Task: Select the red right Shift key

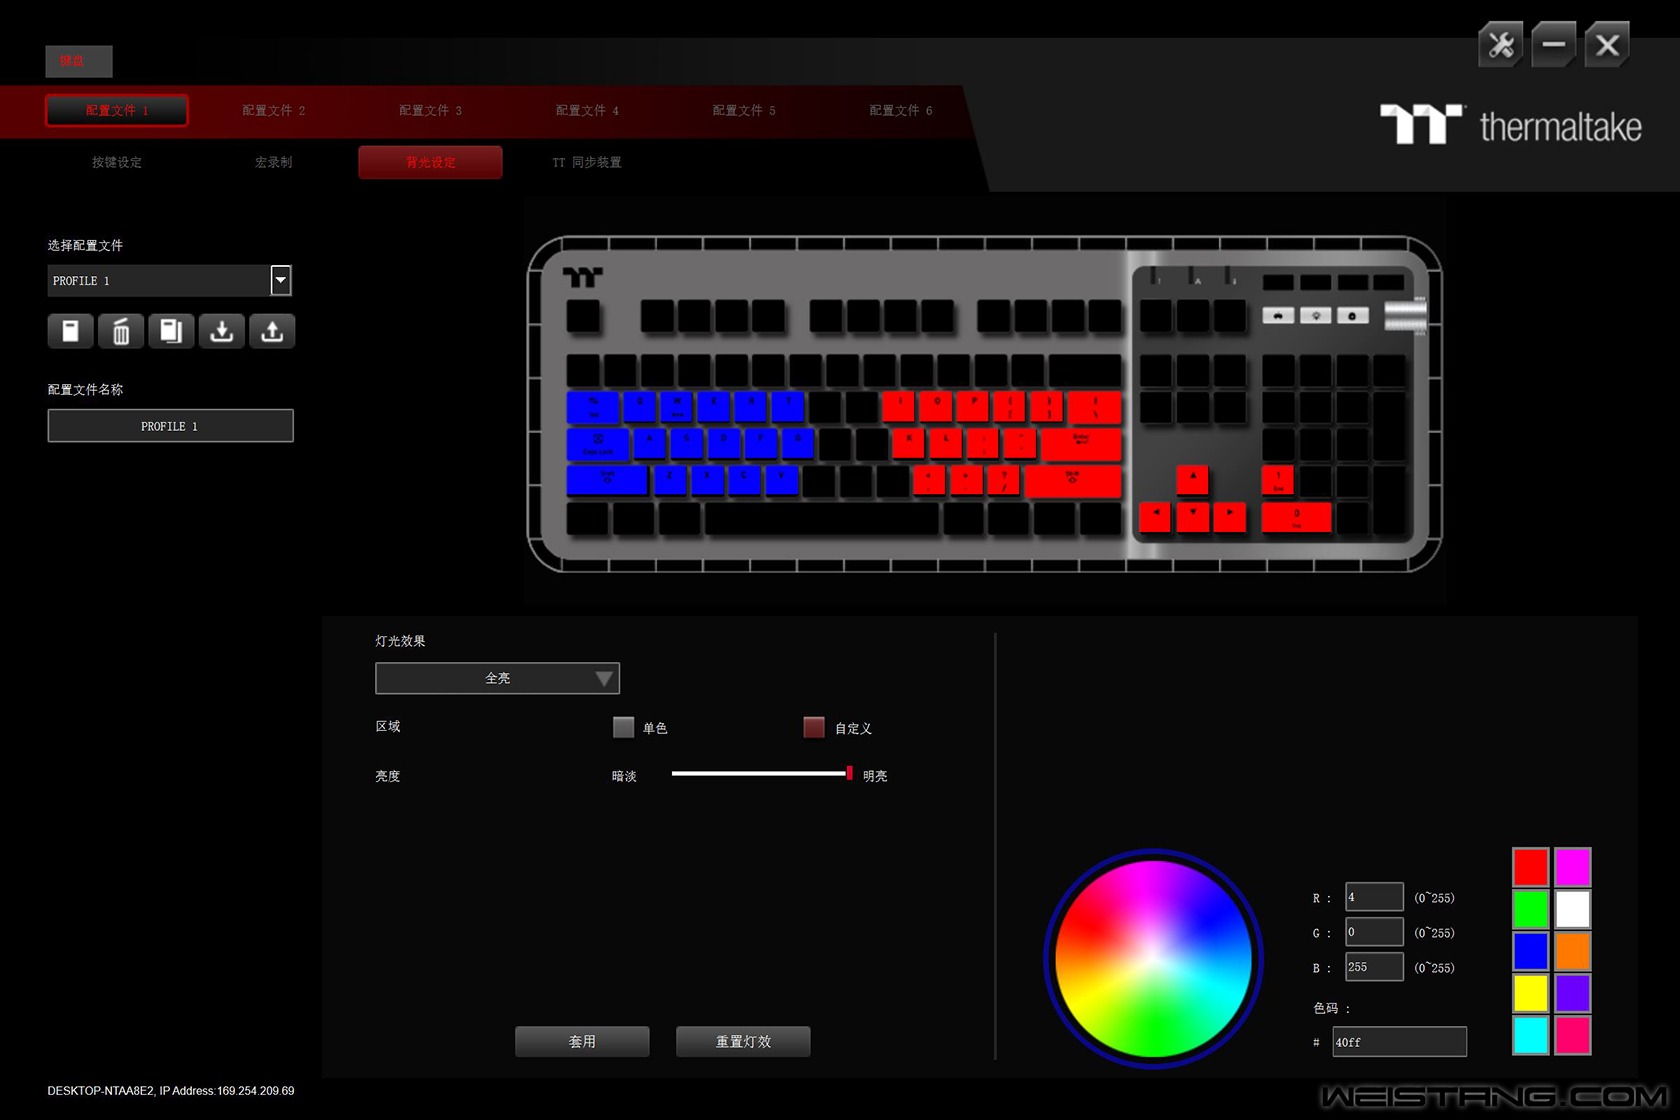Action: [x=1073, y=481]
